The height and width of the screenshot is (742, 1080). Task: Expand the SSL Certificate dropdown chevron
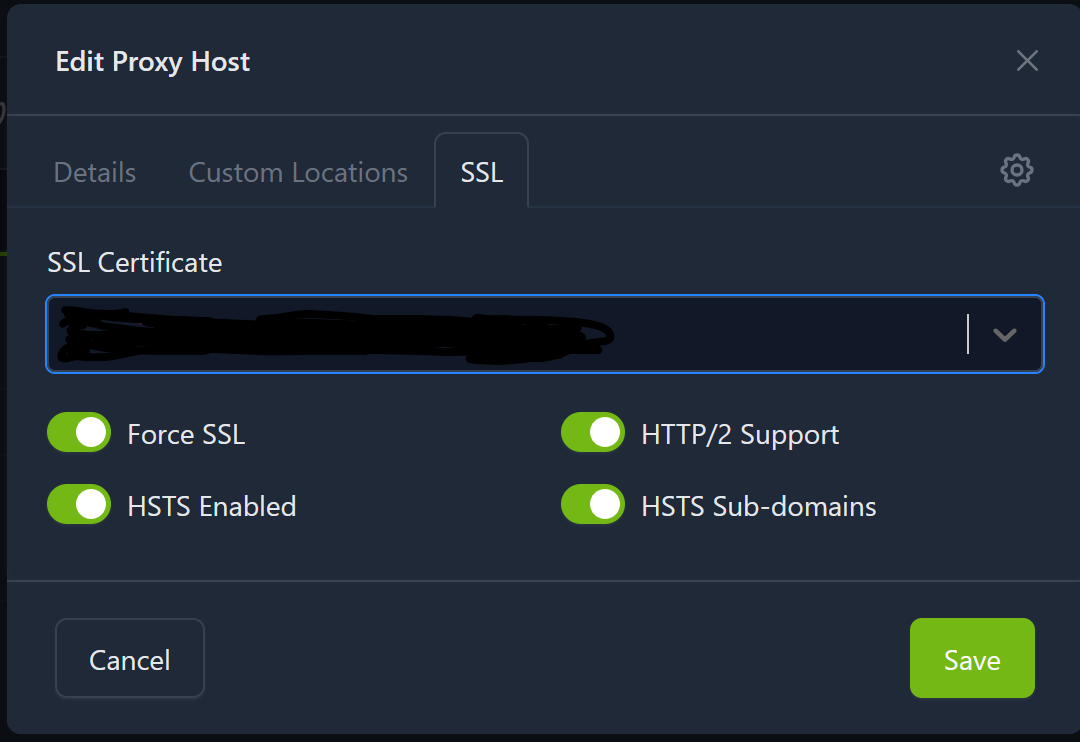(x=1004, y=335)
